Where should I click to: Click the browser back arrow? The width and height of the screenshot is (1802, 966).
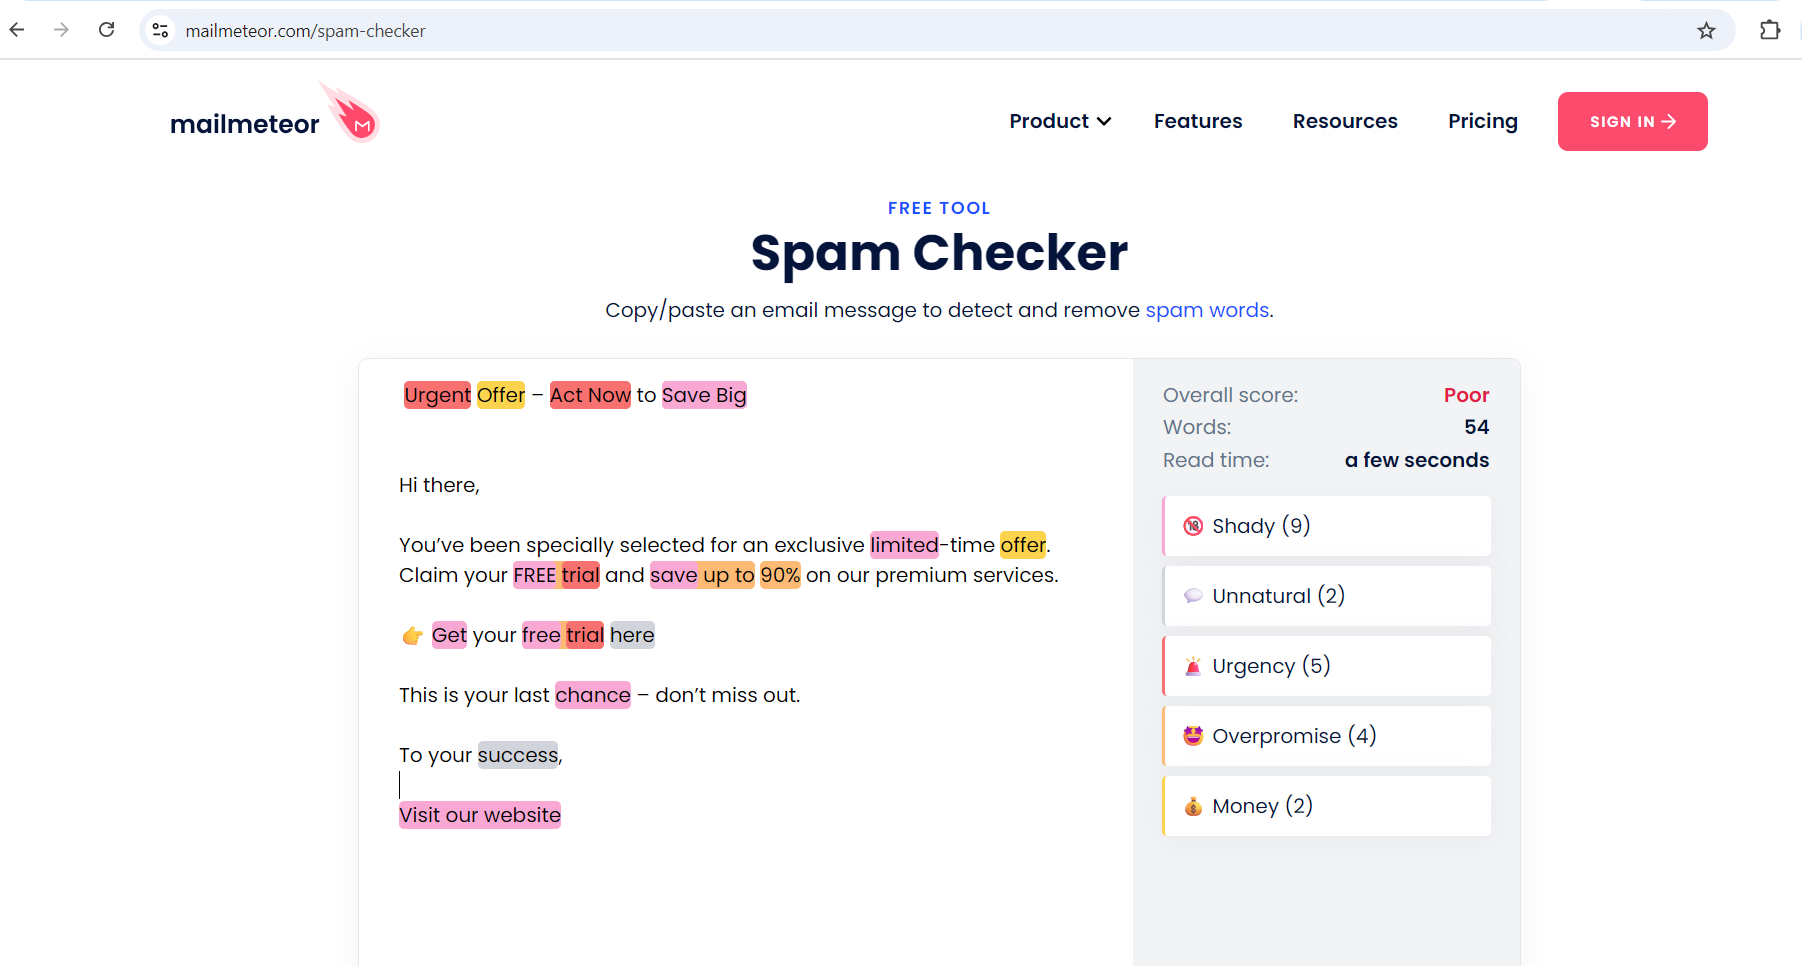pos(17,30)
